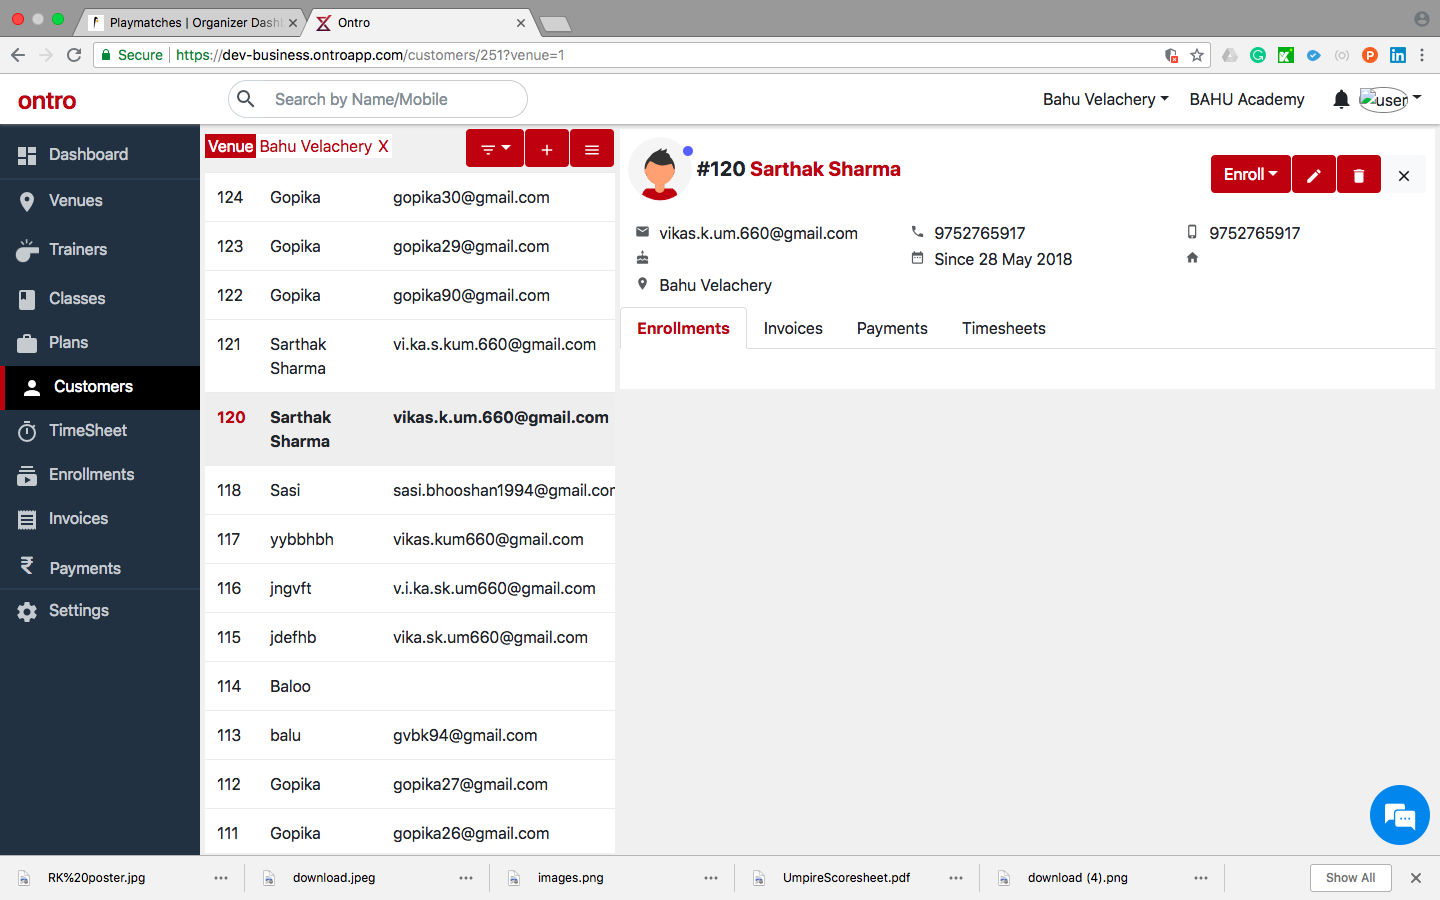Viewport: 1440px width, 900px height.
Task: Open Plans in the sidebar
Action: tap(100, 342)
